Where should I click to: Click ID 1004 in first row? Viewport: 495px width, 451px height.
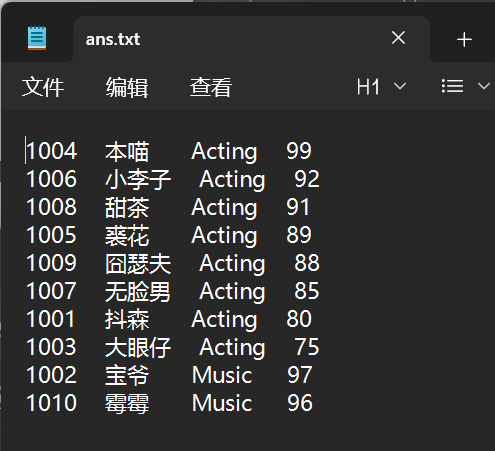pyautogui.click(x=52, y=151)
